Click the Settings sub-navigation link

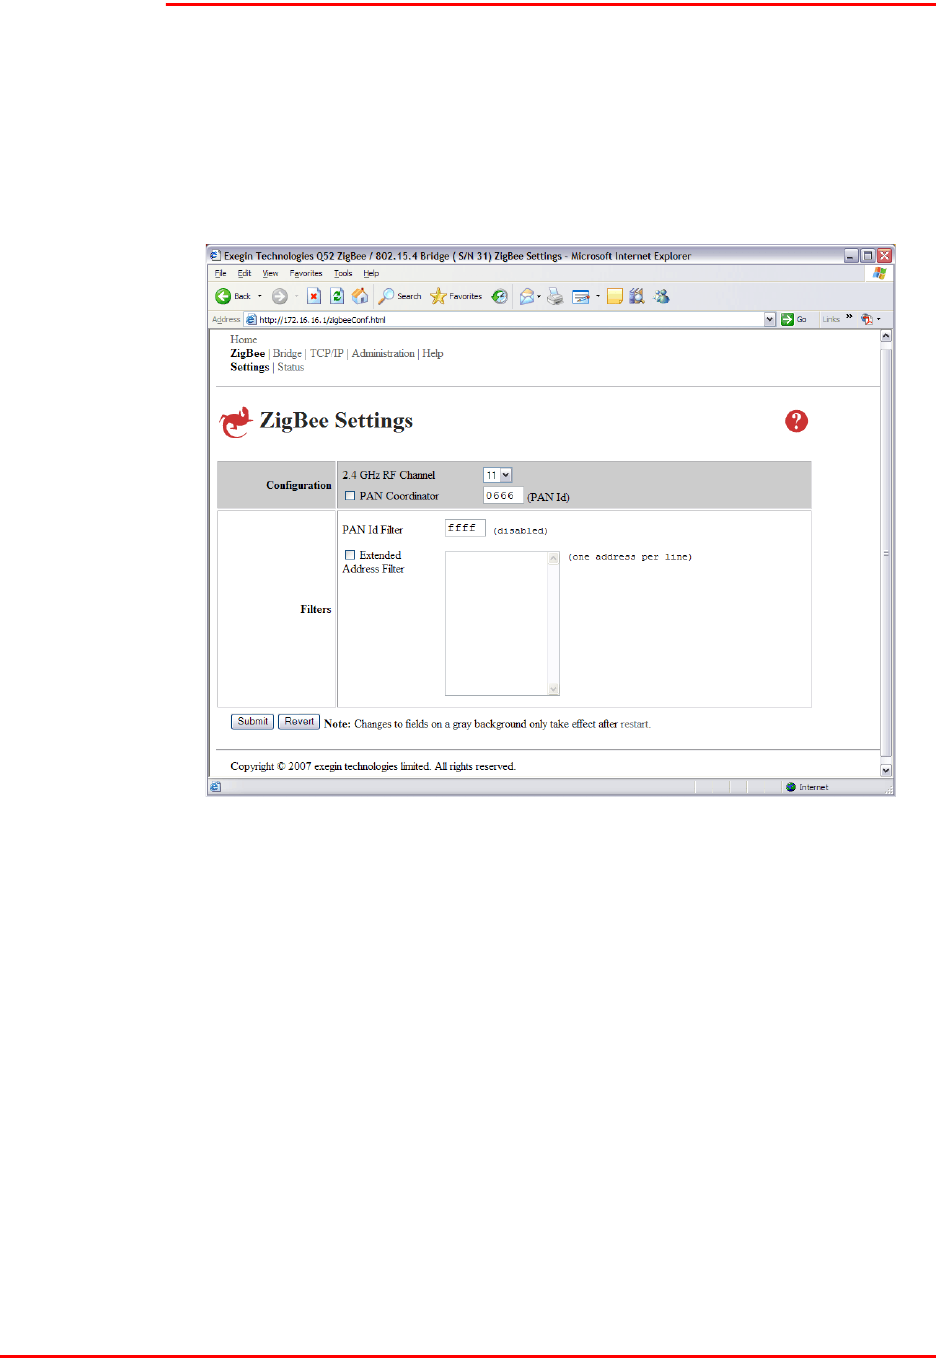point(250,367)
